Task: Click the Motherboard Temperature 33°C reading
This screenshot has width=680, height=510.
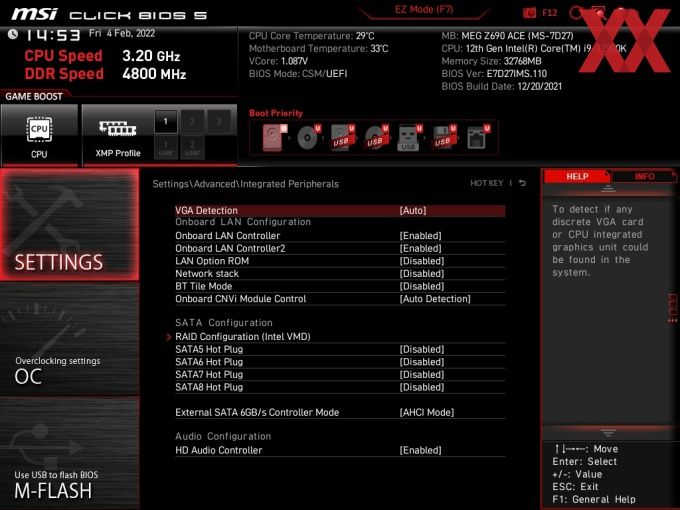Action: (x=319, y=49)
